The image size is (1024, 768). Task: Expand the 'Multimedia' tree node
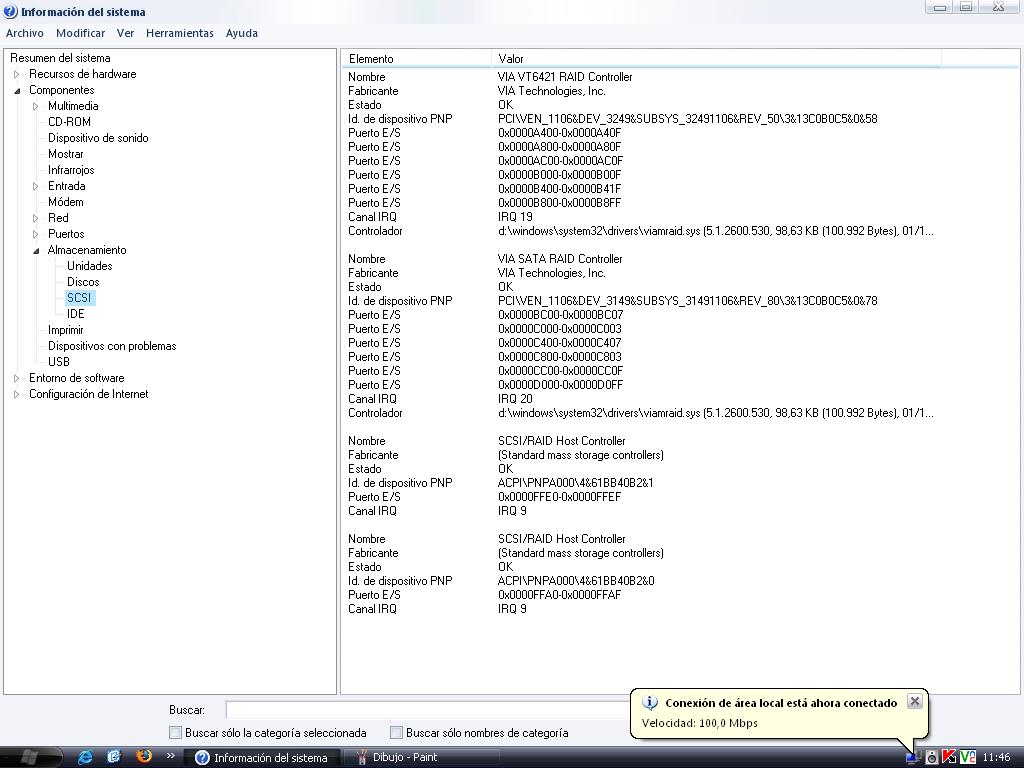[x=36, y=106]
